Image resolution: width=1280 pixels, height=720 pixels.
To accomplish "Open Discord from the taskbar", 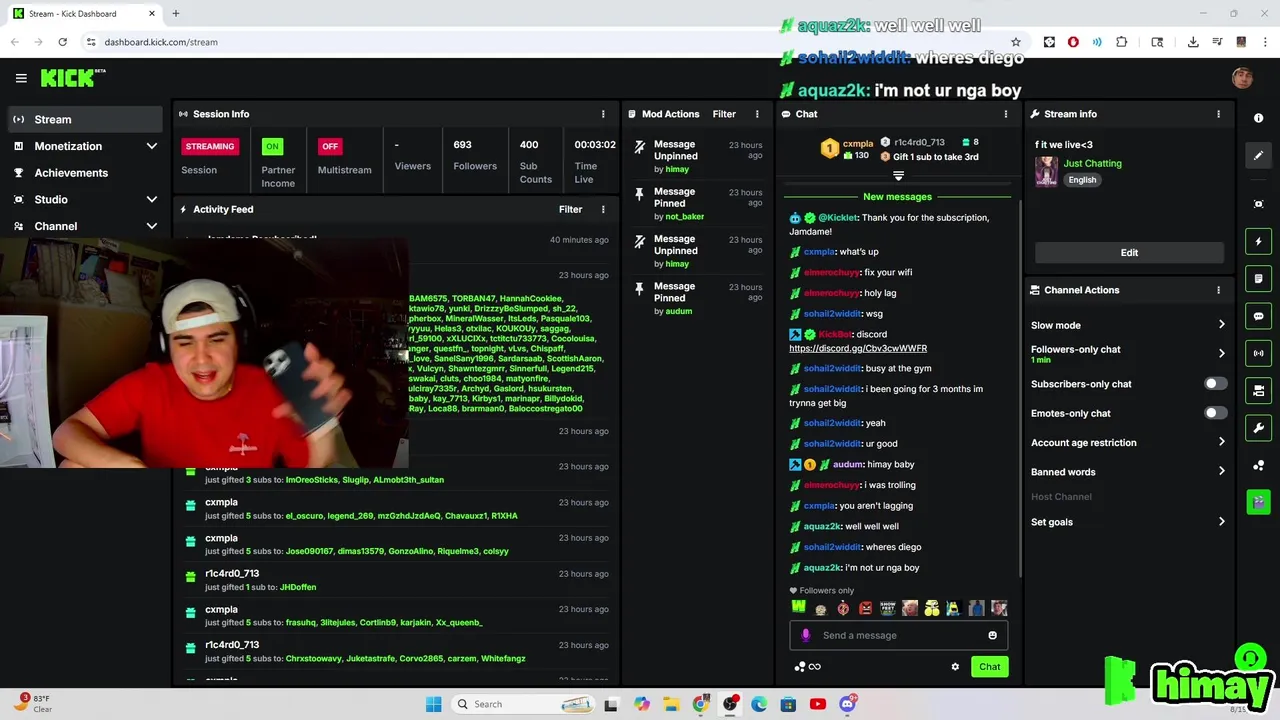I will point(847,704).
